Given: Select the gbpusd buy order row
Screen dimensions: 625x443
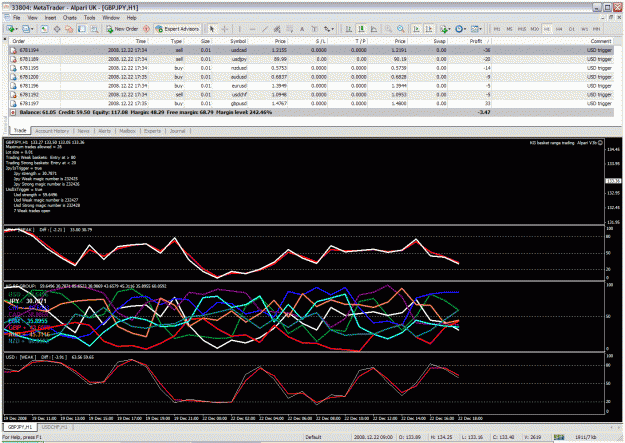Looking at the screenshot, I should pyautogui.click(x=311, y=103).
